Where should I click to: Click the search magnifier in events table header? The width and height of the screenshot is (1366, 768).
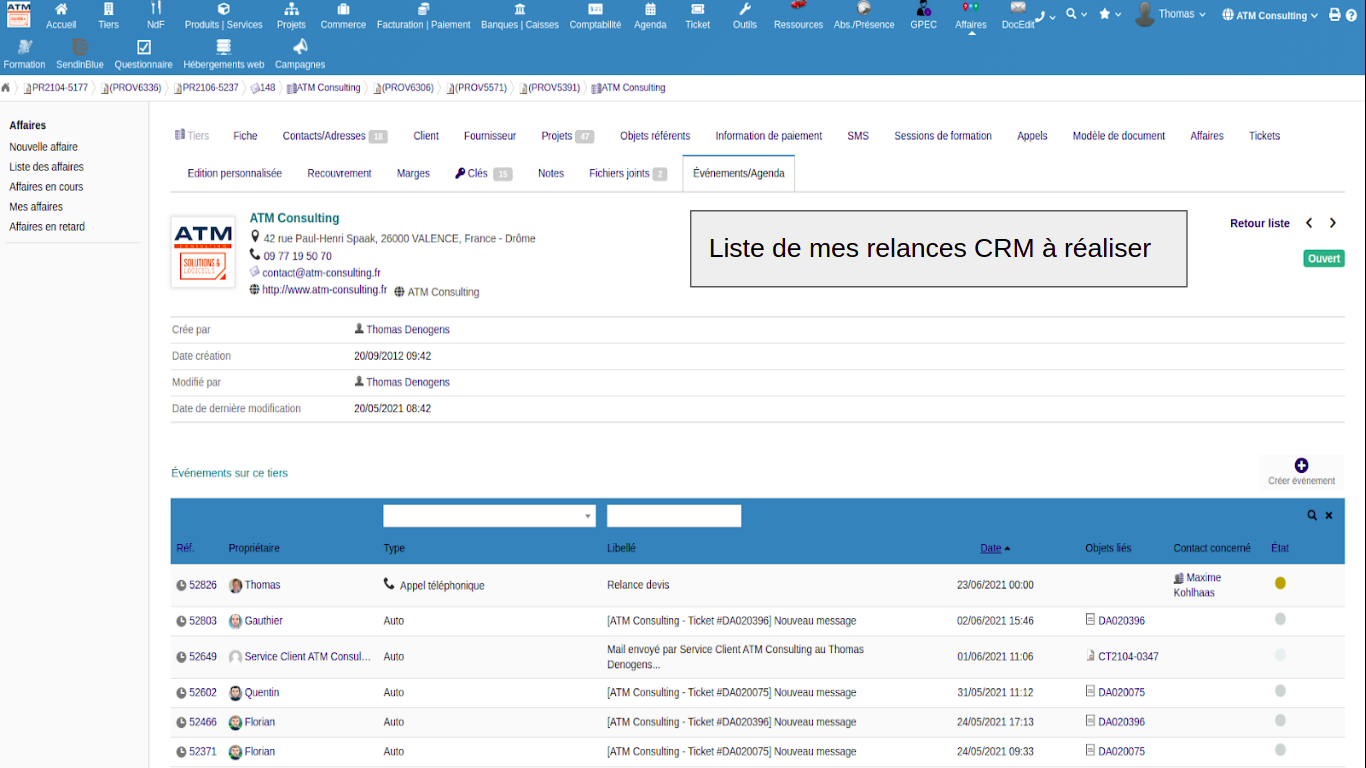(1312, 516)
